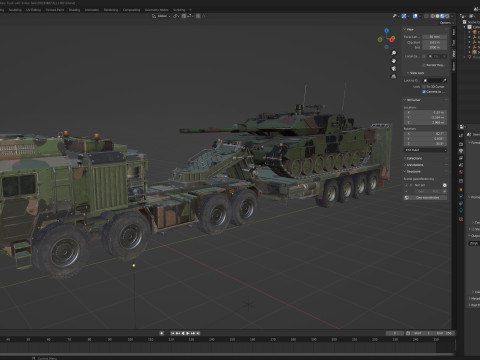Open the Rendering workspace tab
This screenshot has width=480, height=360.
111,10
